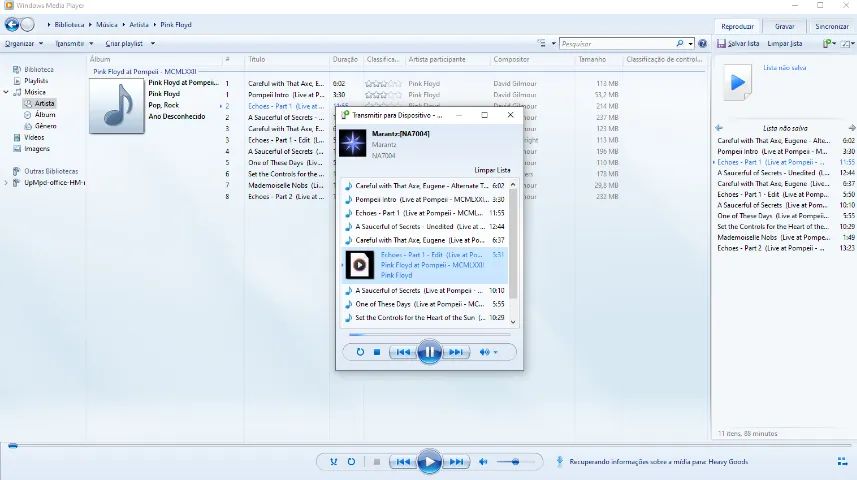The width and height of the screenshot is (857, 480).
Task: Open the Transmitir menu
Action: pyautogui.click(x=74, y=44)
